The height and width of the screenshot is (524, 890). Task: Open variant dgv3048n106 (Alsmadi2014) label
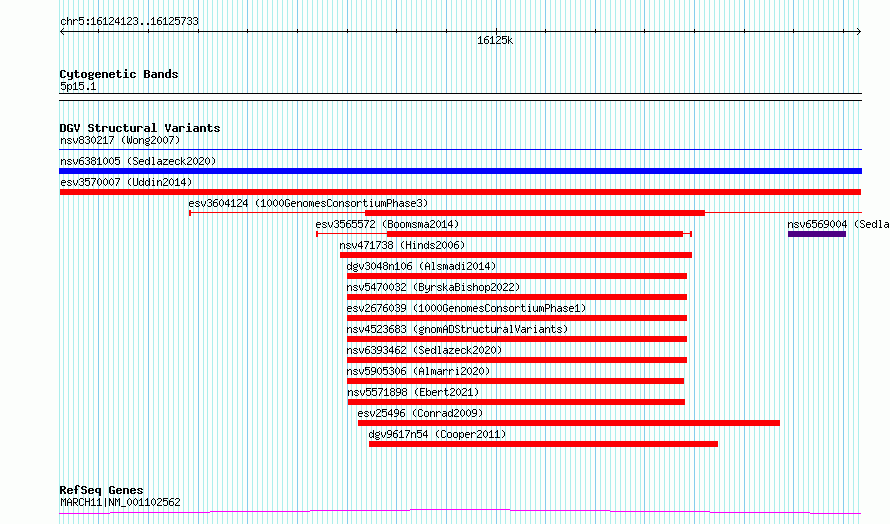click(421, 266)
